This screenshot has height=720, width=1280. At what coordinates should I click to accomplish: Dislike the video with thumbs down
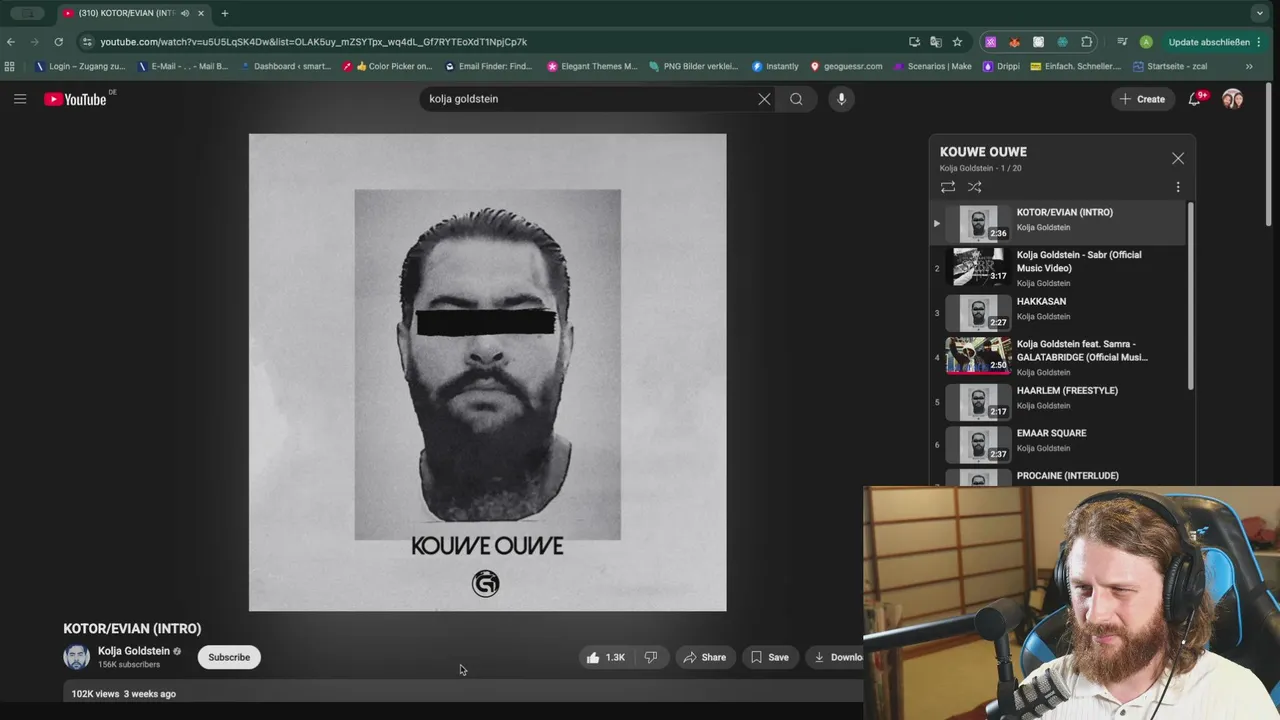651,657
